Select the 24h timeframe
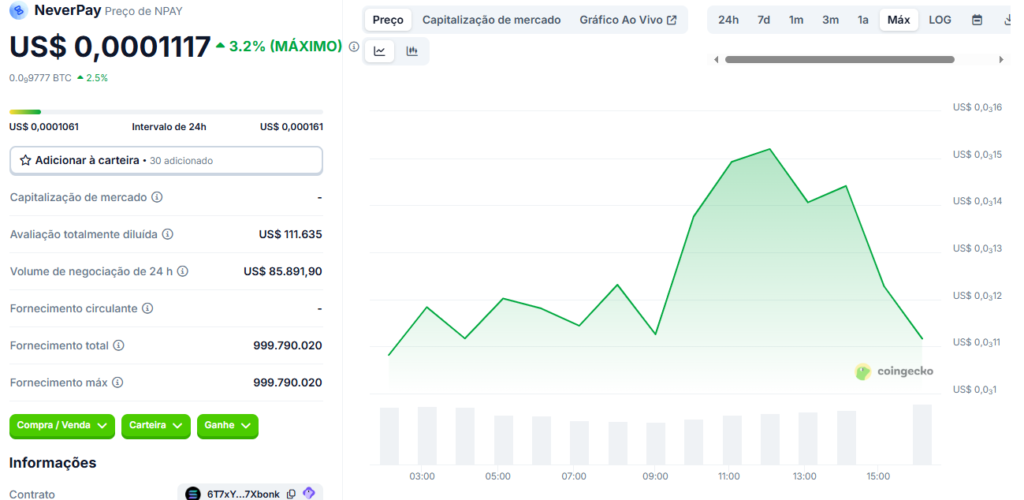This screenshot has height=500, width=1024. pyautogui.click(x=728, y=20)
